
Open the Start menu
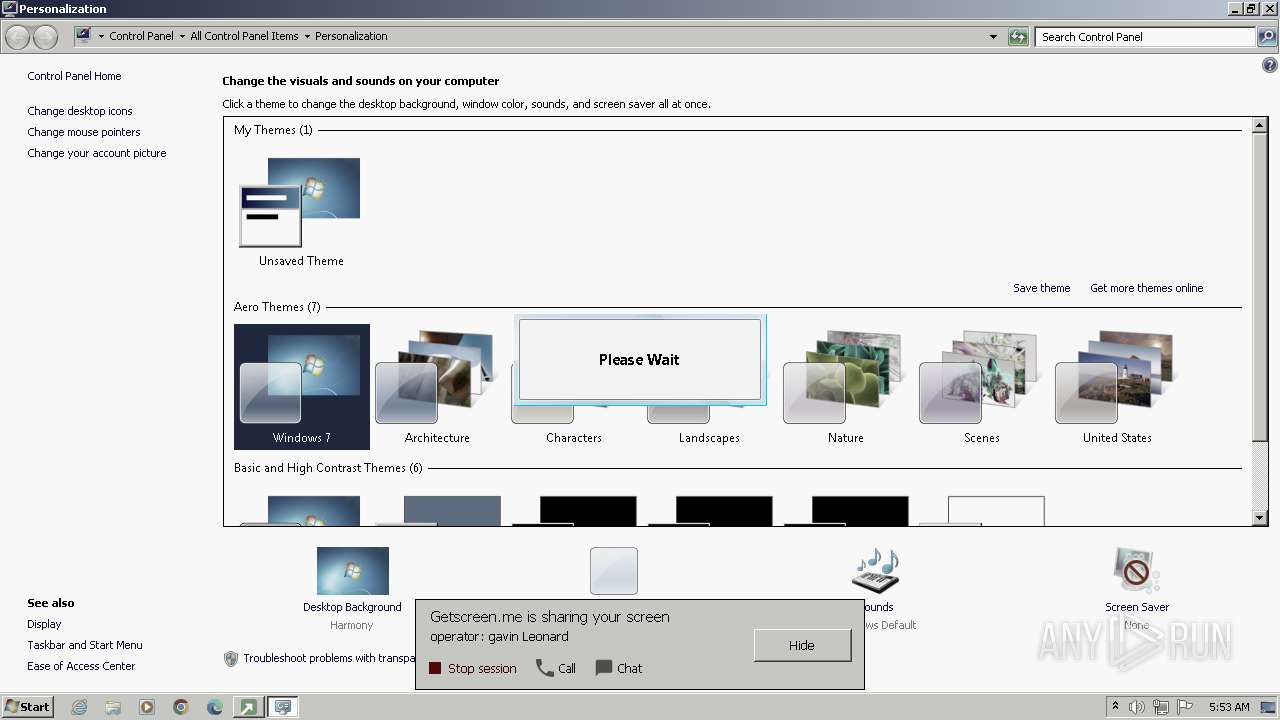27,707
